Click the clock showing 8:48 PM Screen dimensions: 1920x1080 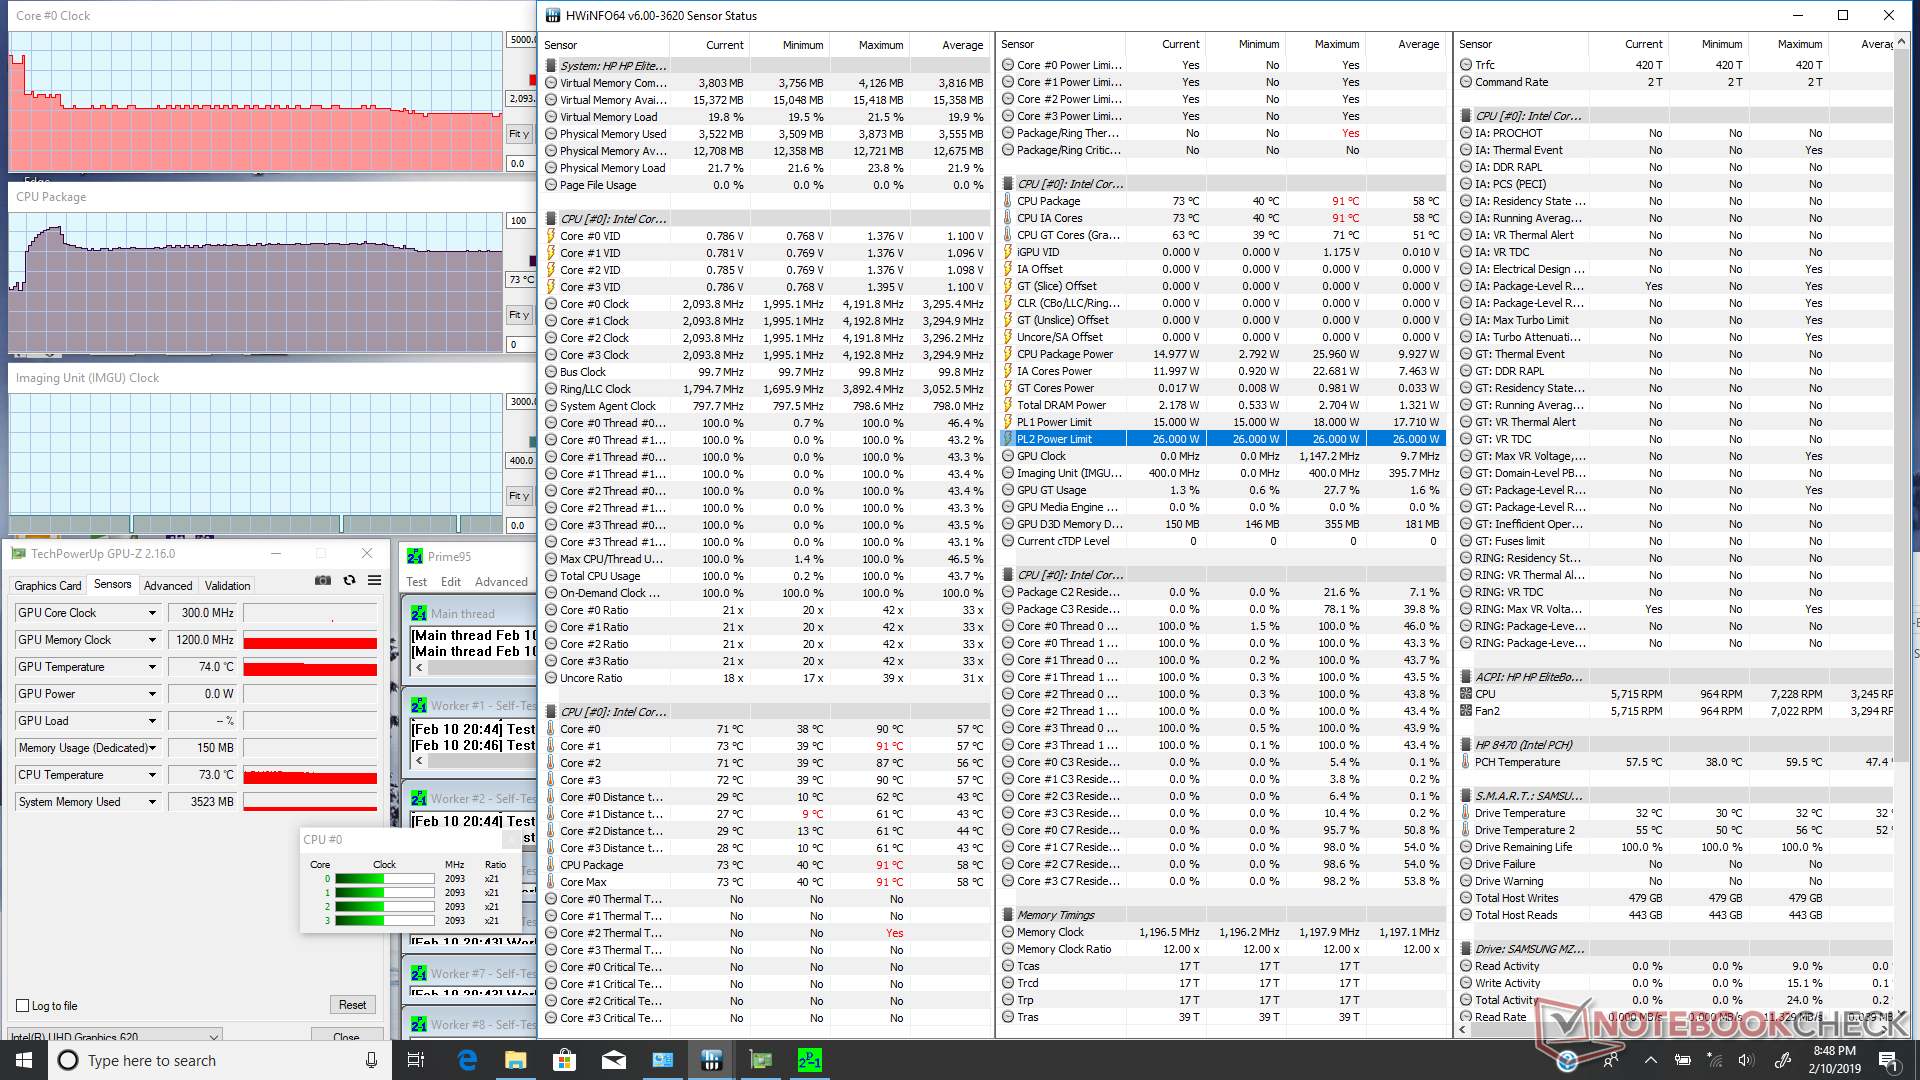pyautogui.click(x=1834, y=1051)
